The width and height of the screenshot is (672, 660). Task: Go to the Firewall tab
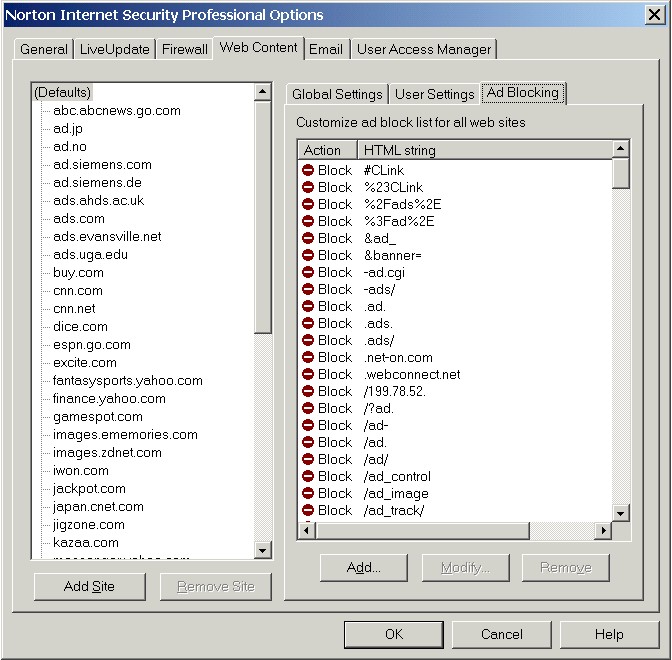click(x=184, y=49)
